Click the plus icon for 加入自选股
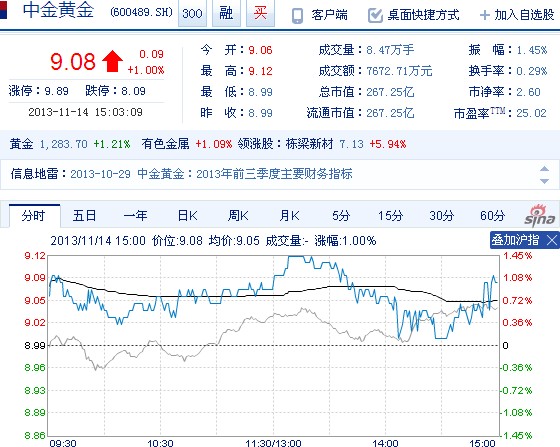The image size is (560, 447). 484,15
